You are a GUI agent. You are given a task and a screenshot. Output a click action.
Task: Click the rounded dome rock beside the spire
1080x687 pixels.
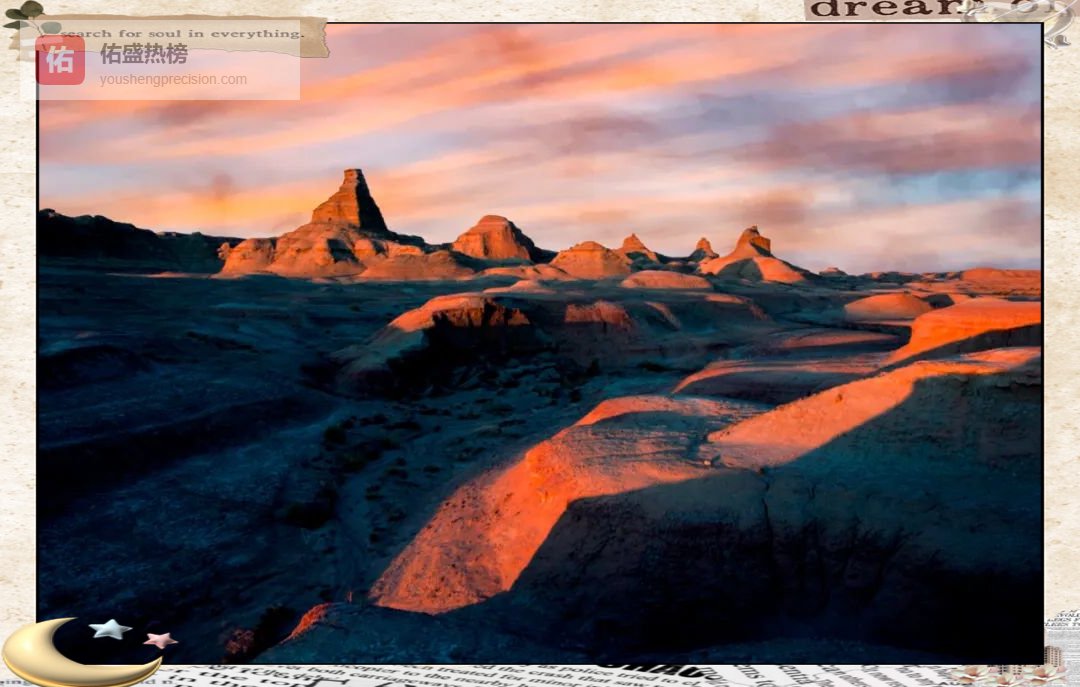click(x=493, y=239)
